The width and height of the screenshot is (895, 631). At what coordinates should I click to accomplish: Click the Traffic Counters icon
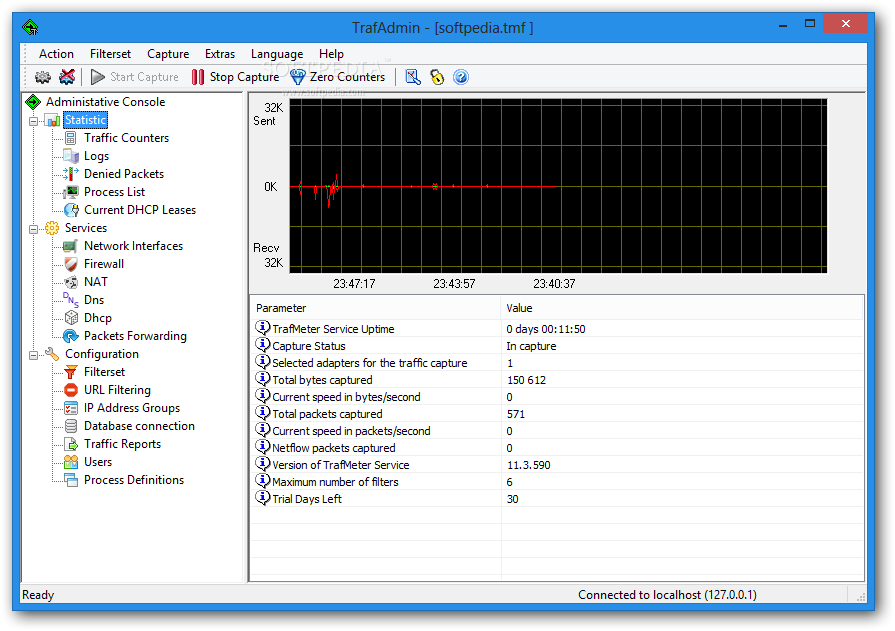pyautogui.click(x=71, y=138)
